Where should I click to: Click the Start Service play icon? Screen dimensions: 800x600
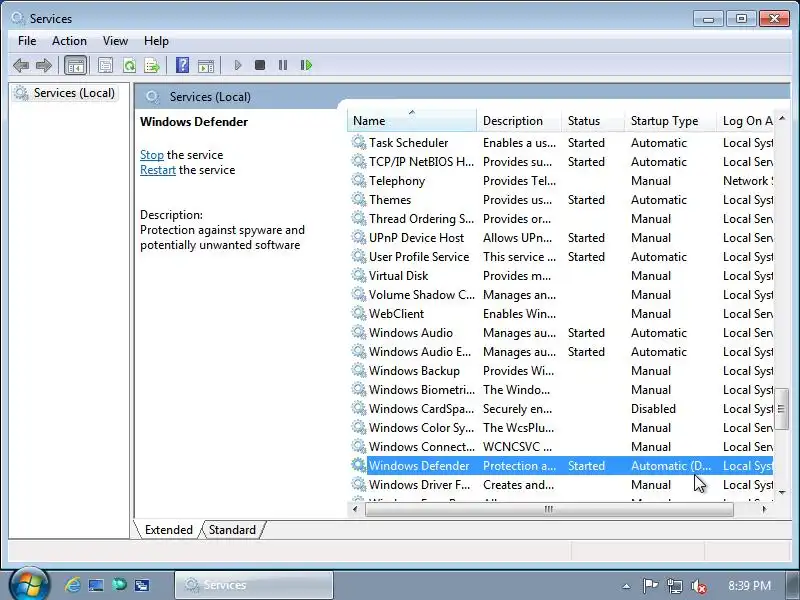tap(237, 65)
